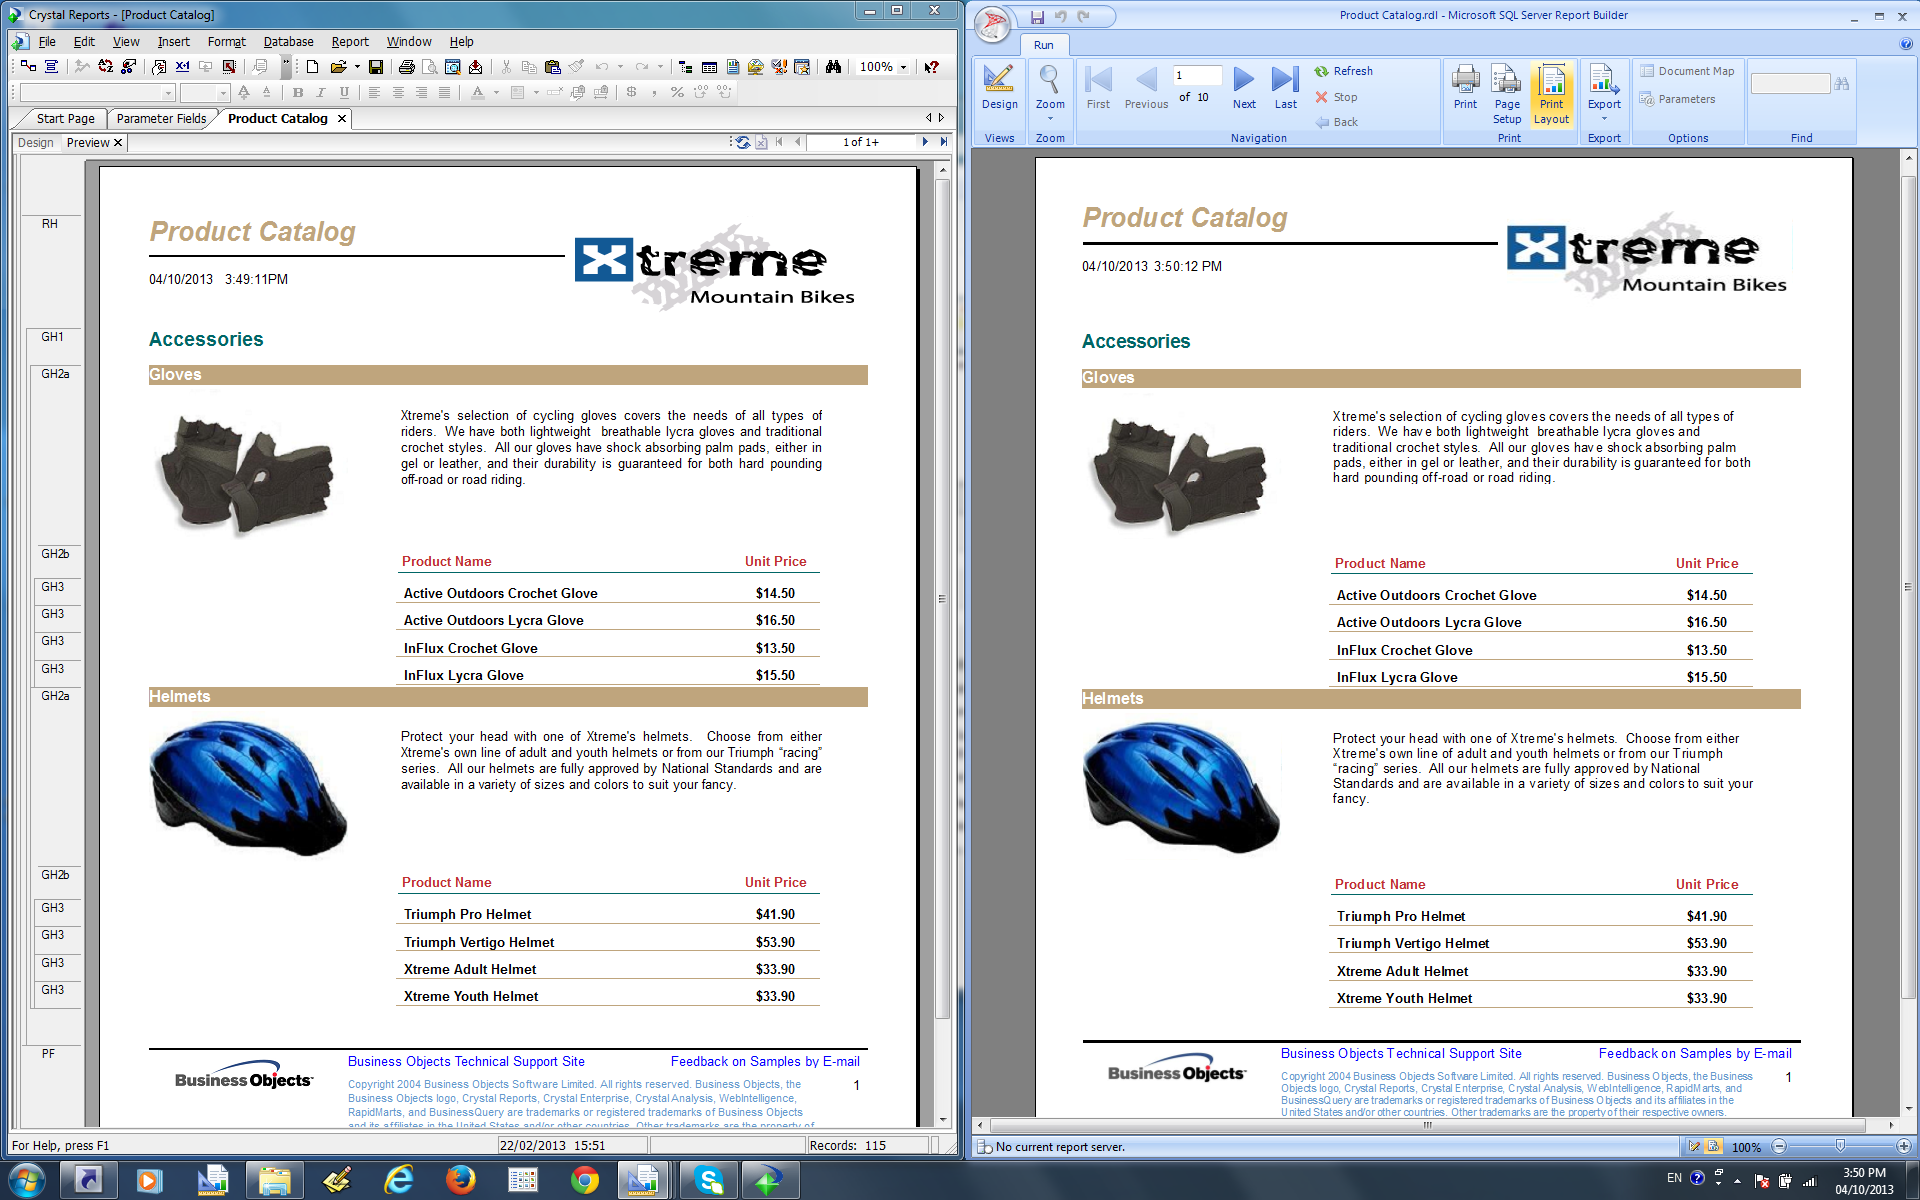Click the Find text box in Report Builder
This screenshot has width=1920, height=1200.
1791,84
